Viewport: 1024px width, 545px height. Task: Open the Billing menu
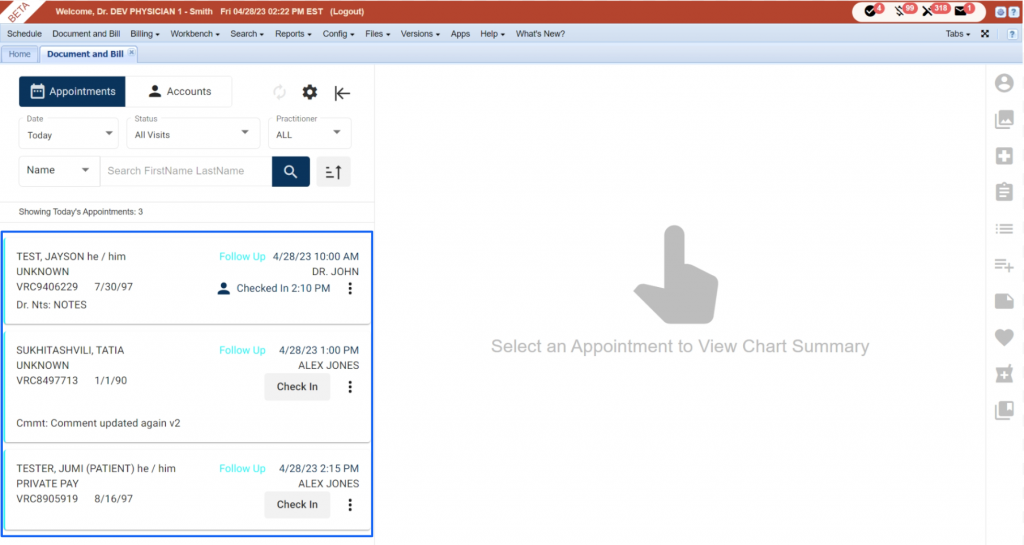click(x=144, y=34)
